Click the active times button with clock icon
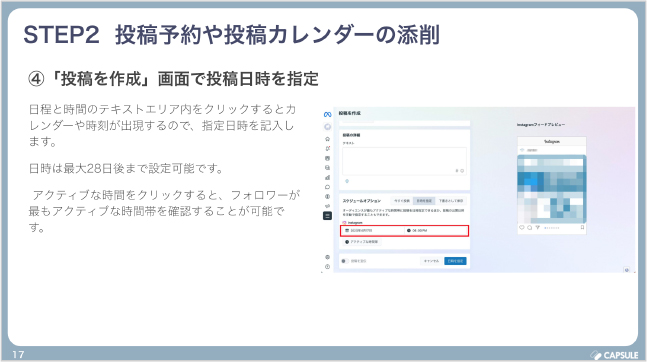This screenshot has height=362, width=647. (362, 242)
